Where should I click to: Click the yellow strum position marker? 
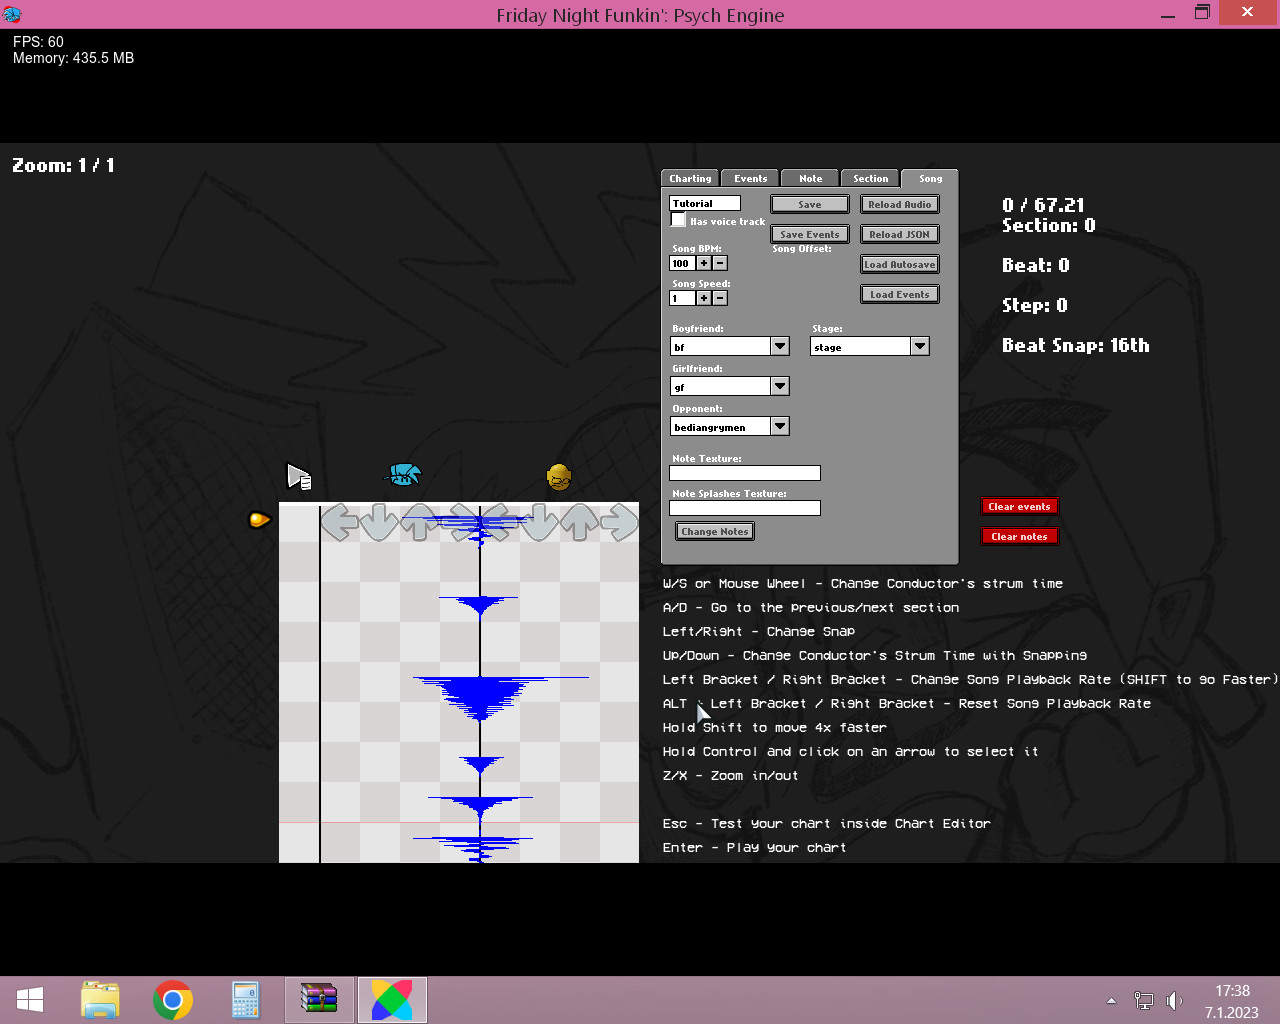[x=259, y=519]
